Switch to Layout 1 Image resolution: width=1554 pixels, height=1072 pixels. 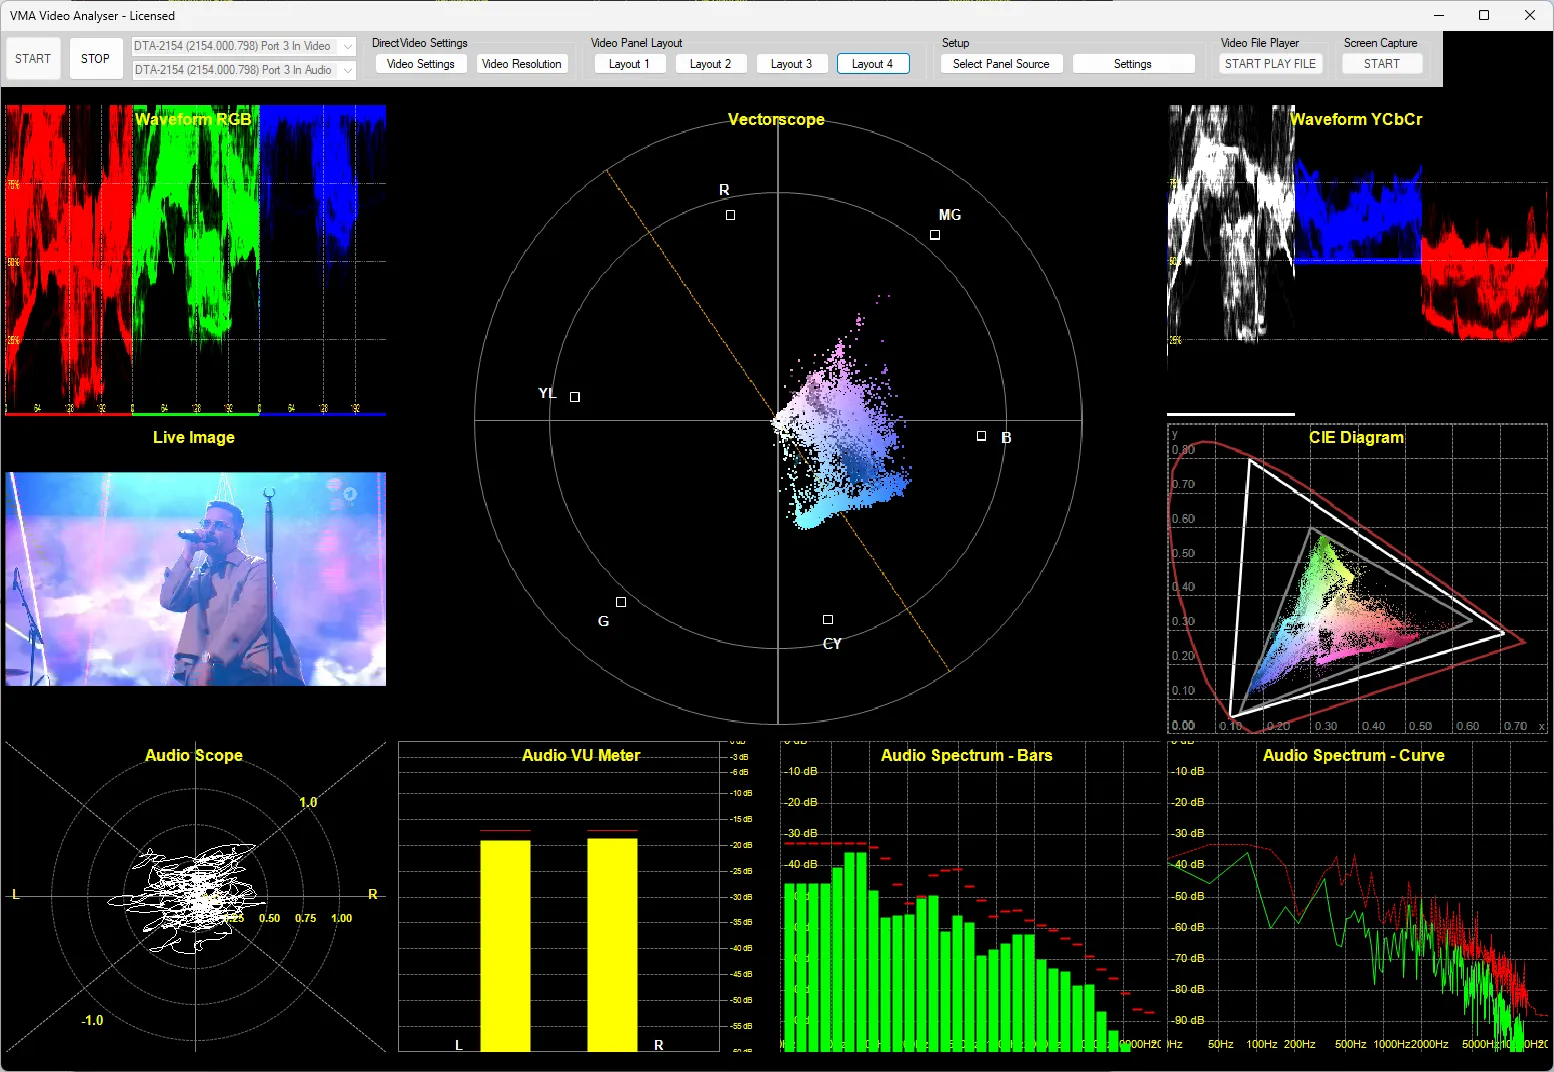tap(629, 64)
